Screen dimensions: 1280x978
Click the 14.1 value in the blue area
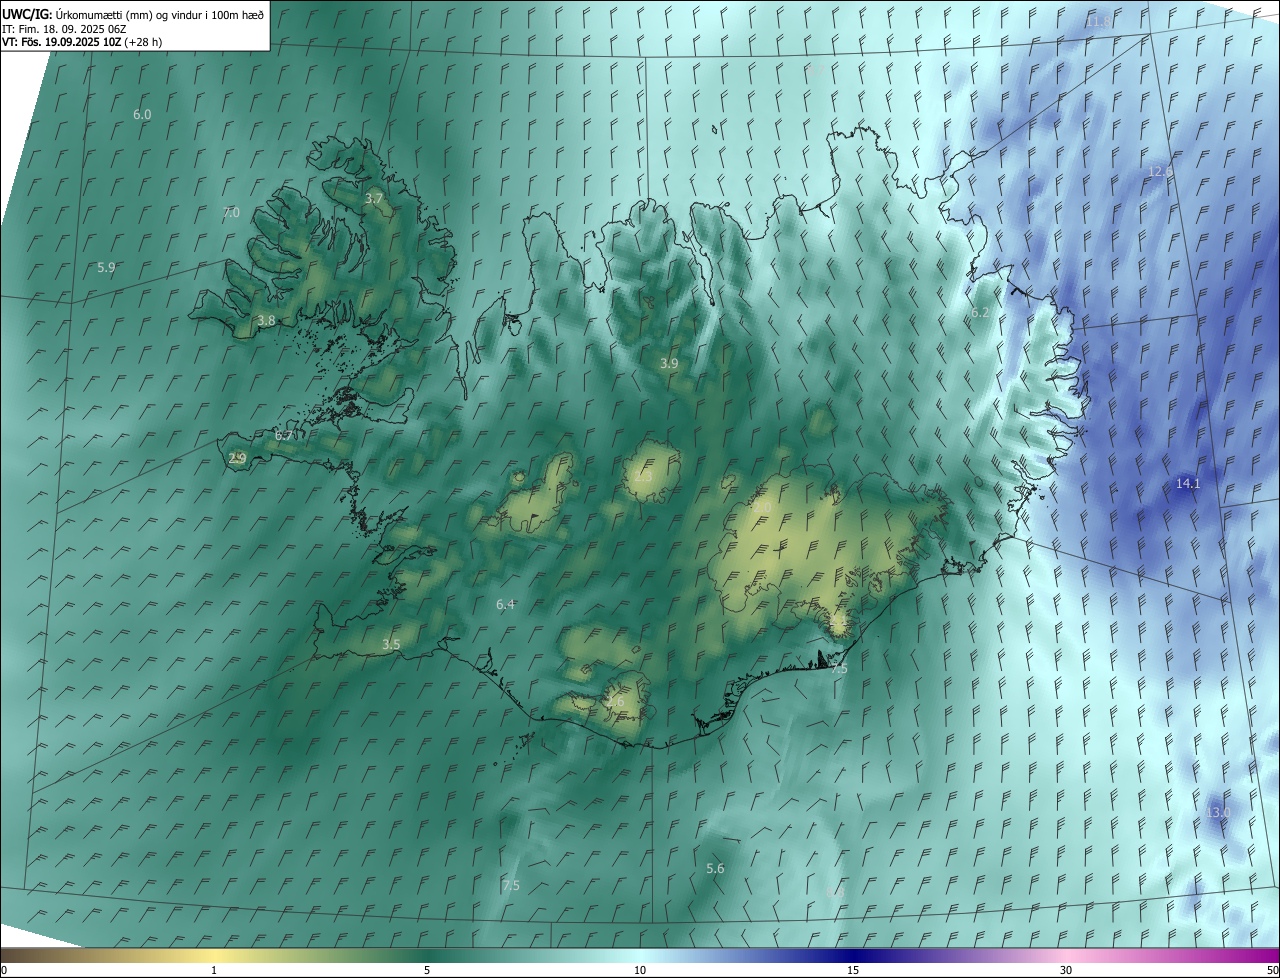pyautogui.click(x=1187, y=484)
